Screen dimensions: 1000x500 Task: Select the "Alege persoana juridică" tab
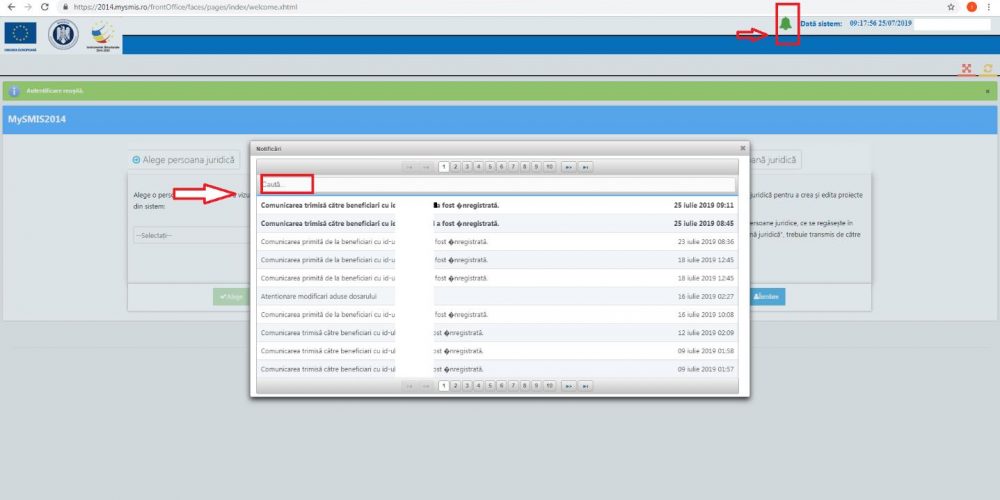pyautogui.click(x=184, y=159)
